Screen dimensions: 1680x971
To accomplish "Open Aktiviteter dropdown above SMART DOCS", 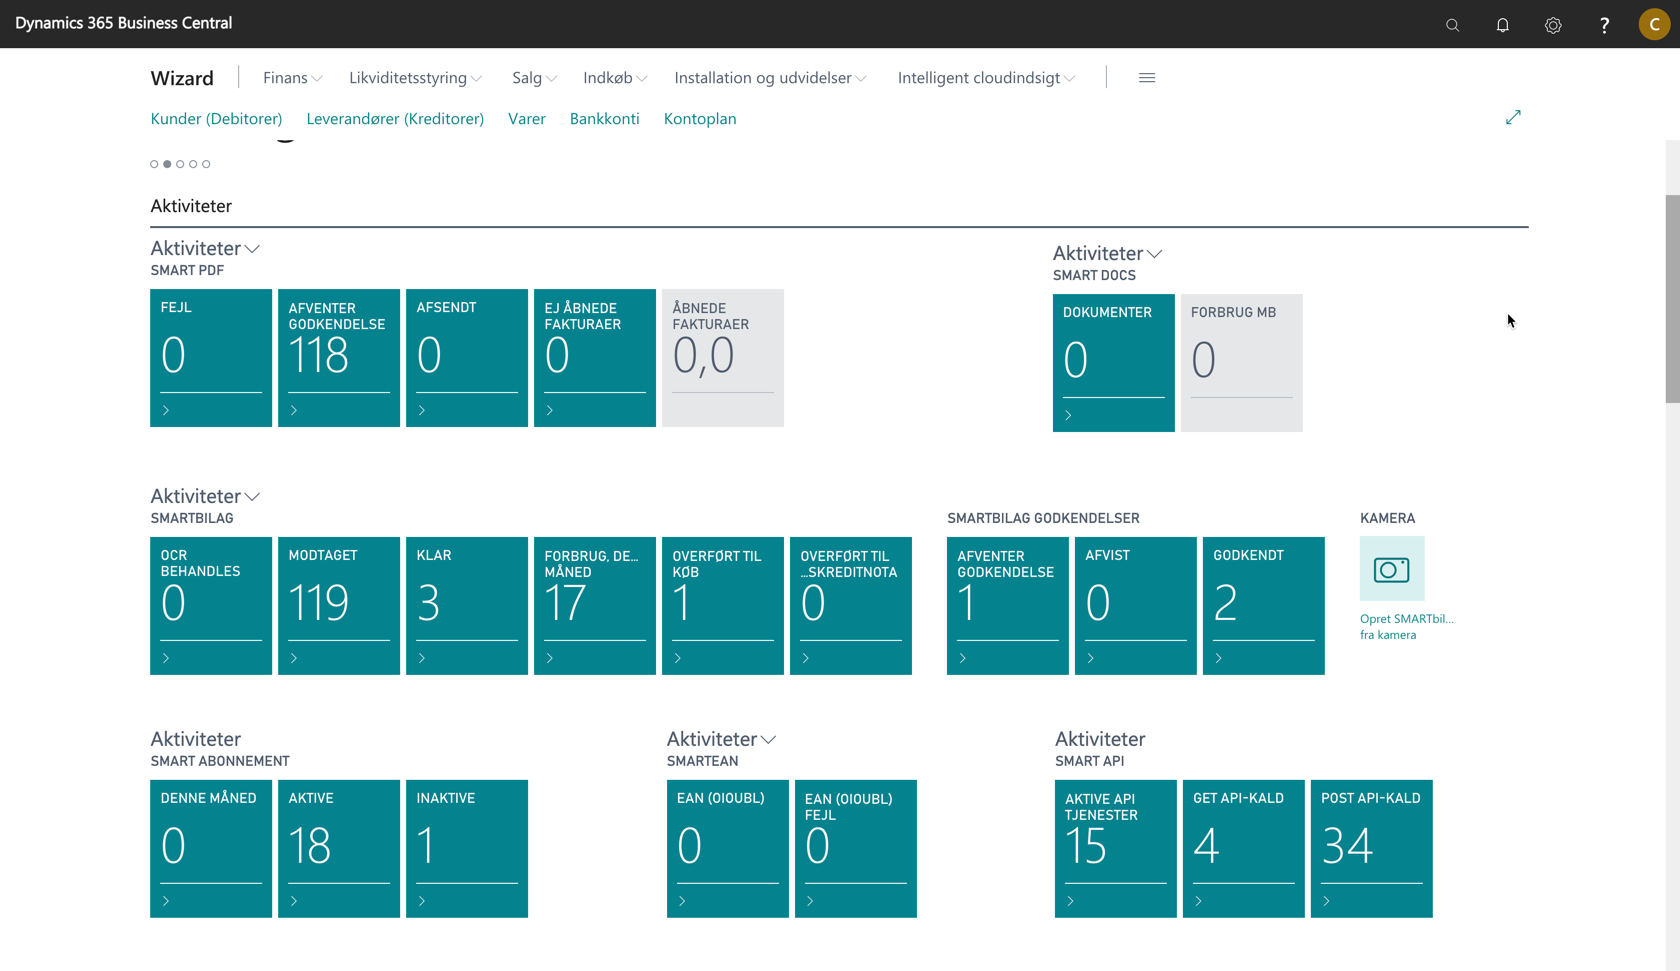I will 1107,253.
